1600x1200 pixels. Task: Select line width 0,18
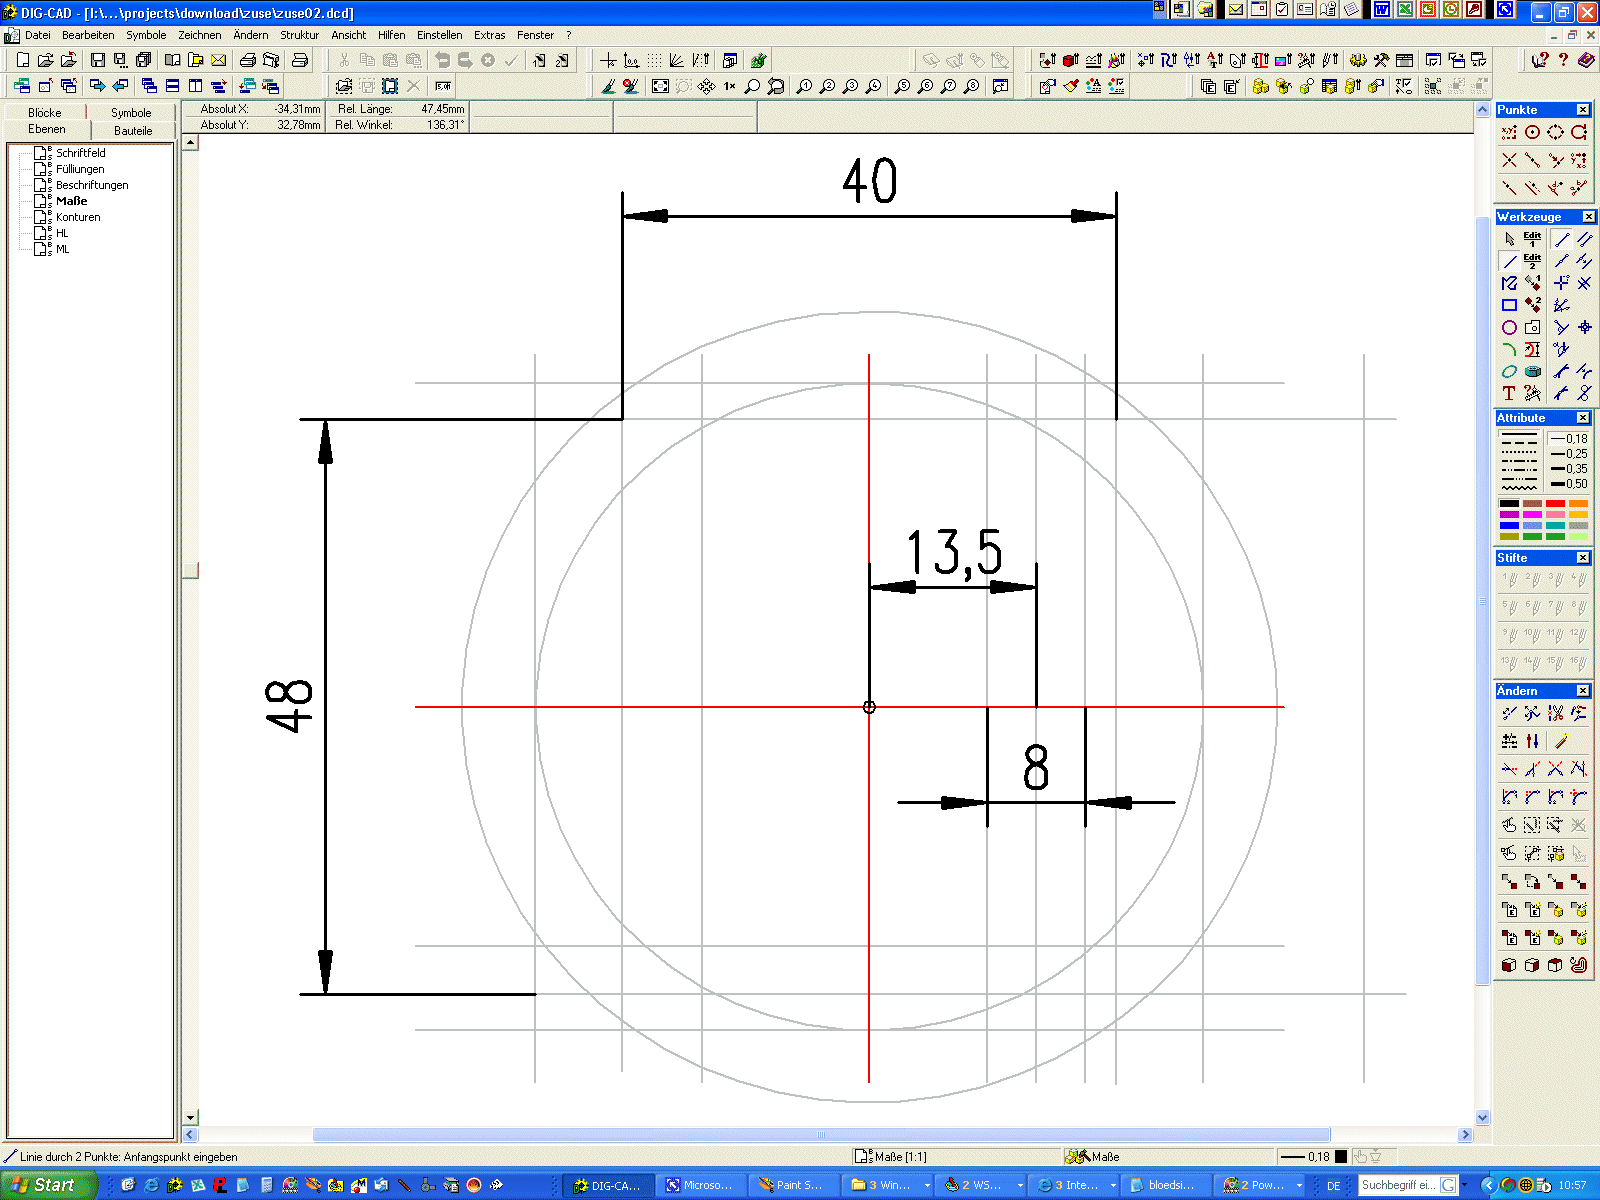1569,439
